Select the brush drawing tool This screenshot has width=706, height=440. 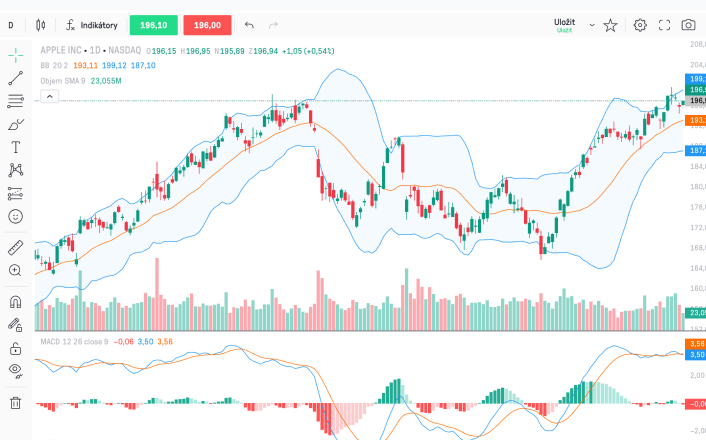tap(16, 124)
